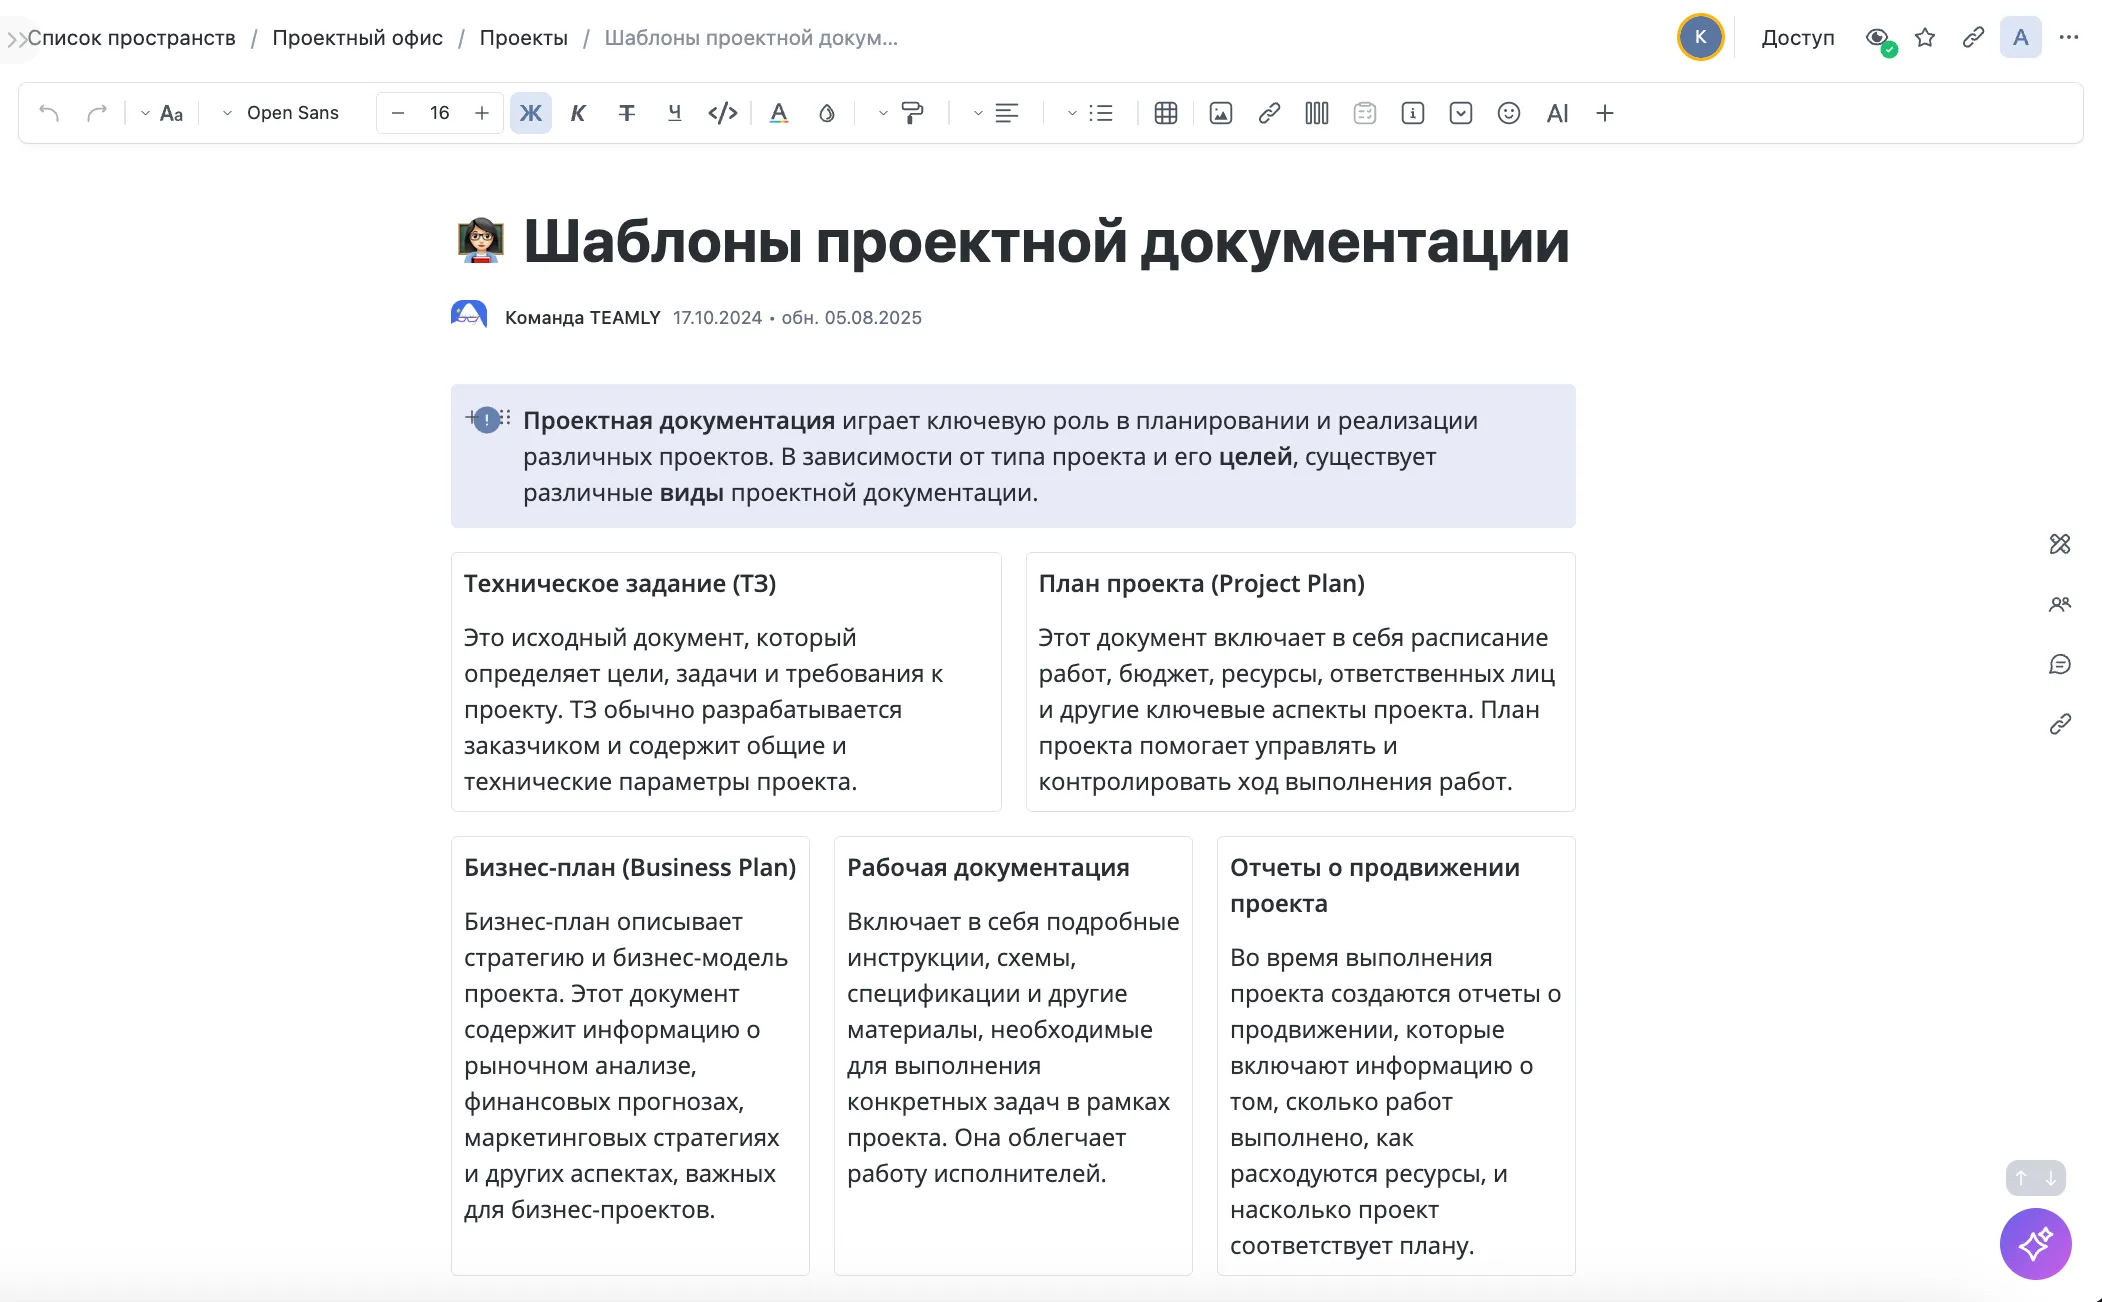
Task: Open text style Aa dropdown
Action: point(162,113)
